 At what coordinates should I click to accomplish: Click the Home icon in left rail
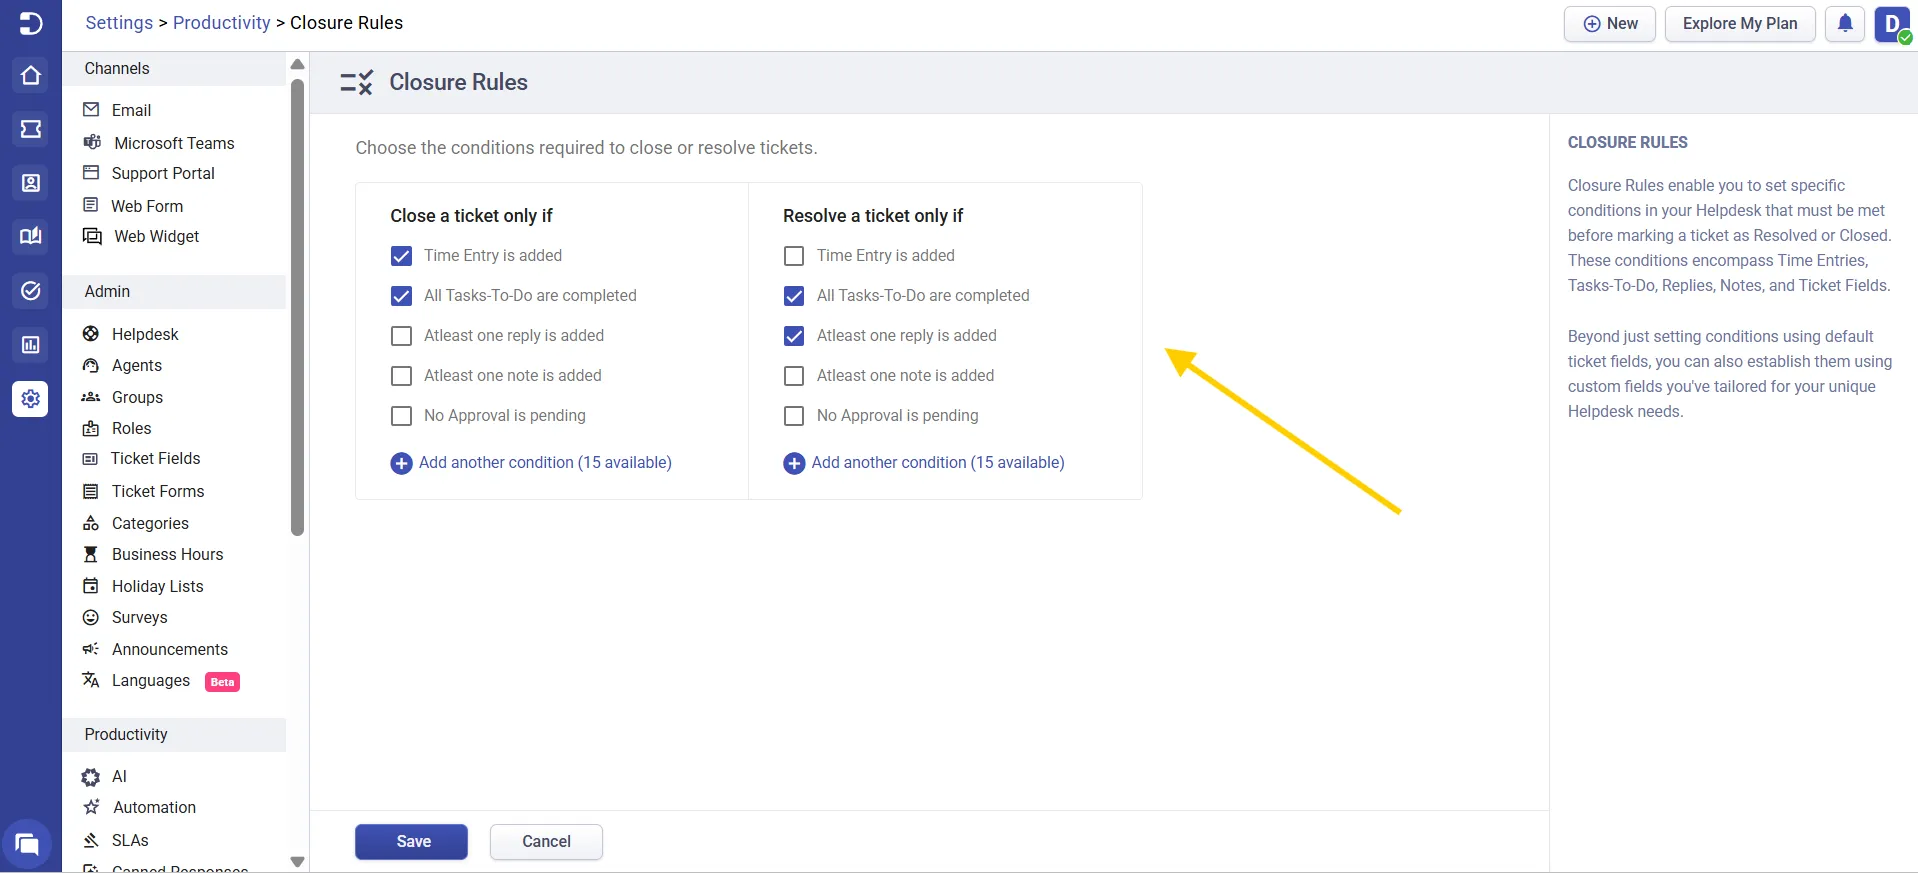[x=31, y=76]
